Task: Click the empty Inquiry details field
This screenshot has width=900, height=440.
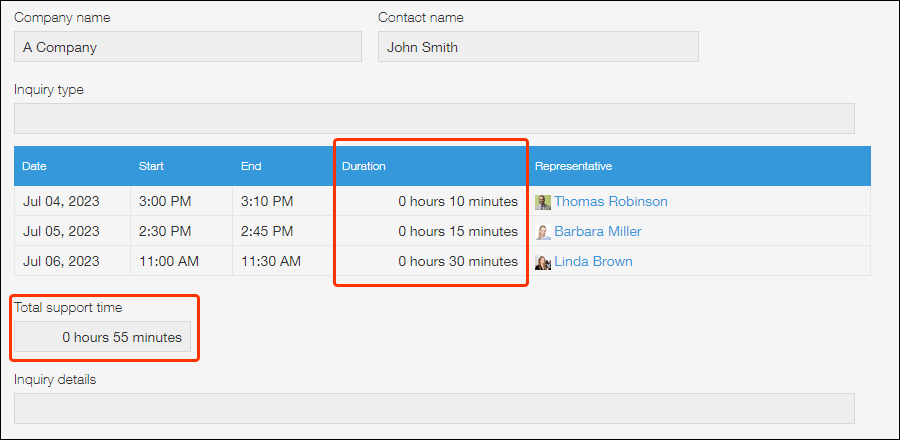Action: pos(434,408)
